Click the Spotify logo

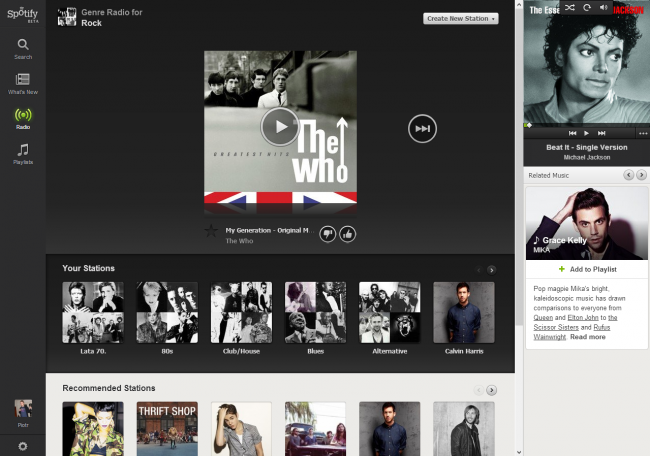point(23,15)
